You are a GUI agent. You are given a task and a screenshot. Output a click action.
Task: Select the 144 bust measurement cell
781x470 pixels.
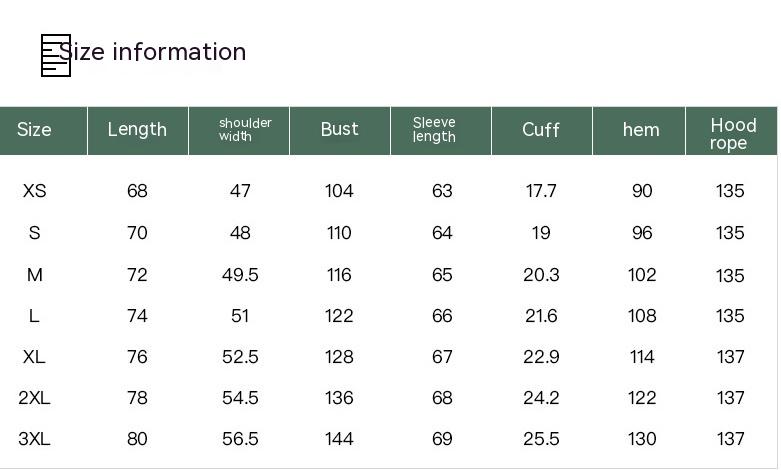click(x=339, y=439)
